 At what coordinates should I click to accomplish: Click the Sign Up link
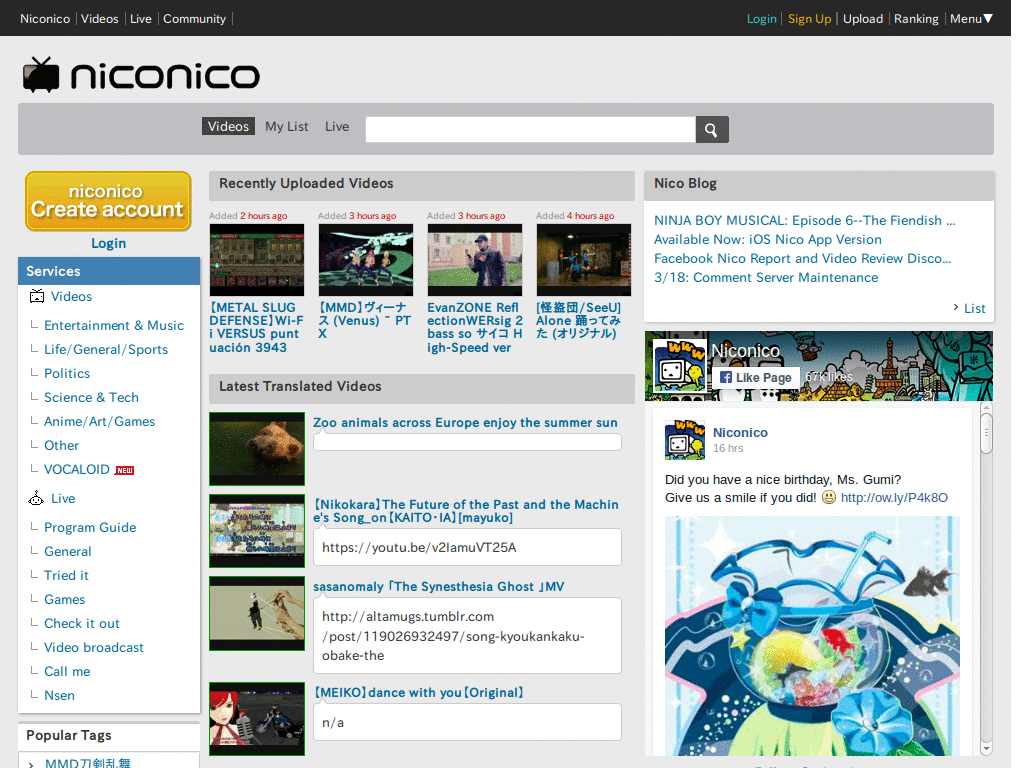point(809,19)
